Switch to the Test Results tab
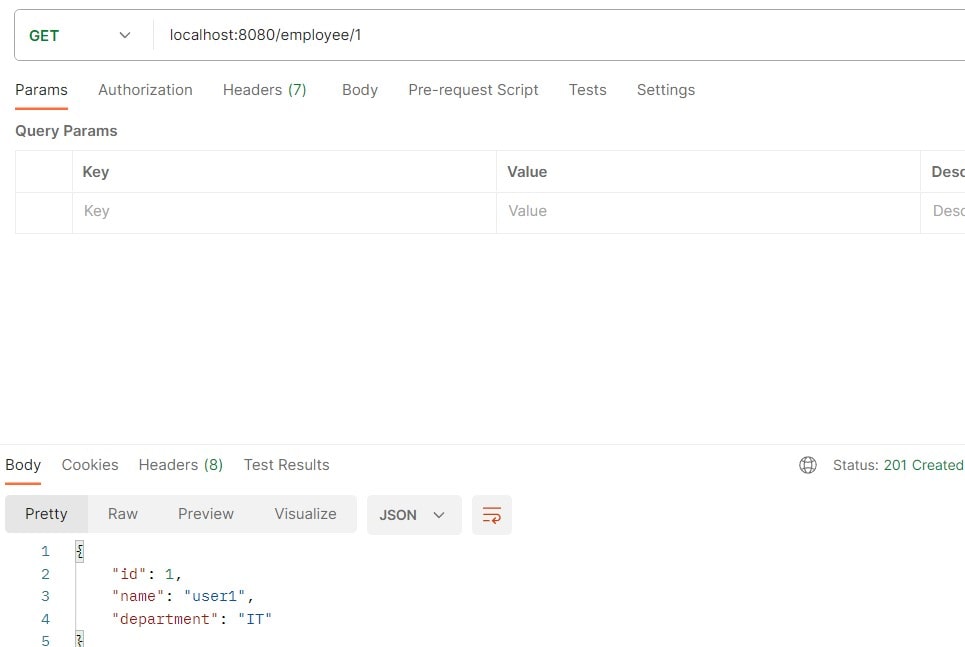This screenshot has width=965, height=647. coord(286,465)
